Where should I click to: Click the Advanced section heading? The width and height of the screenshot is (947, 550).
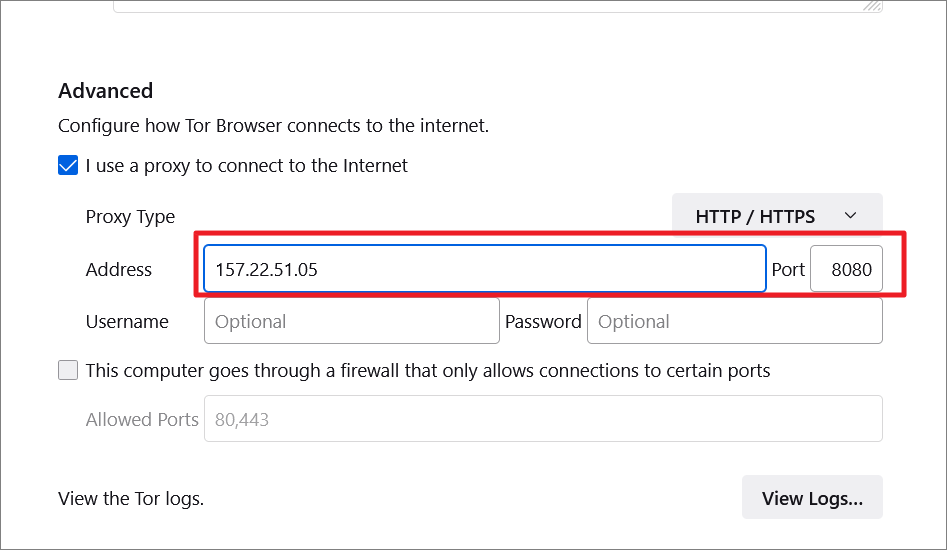pyautogui.click(x=106, y=91)
